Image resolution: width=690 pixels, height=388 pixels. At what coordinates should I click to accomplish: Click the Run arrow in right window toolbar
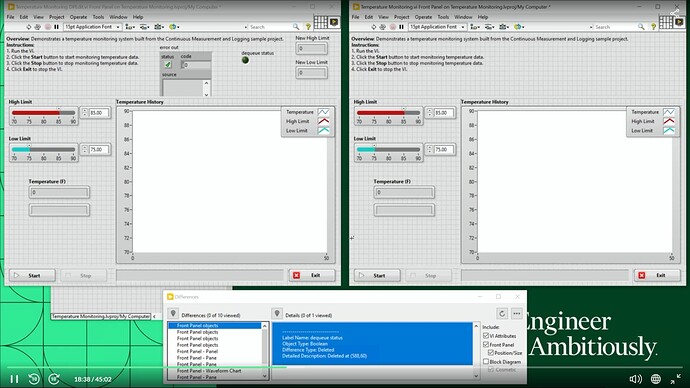[x=374, y=27]
